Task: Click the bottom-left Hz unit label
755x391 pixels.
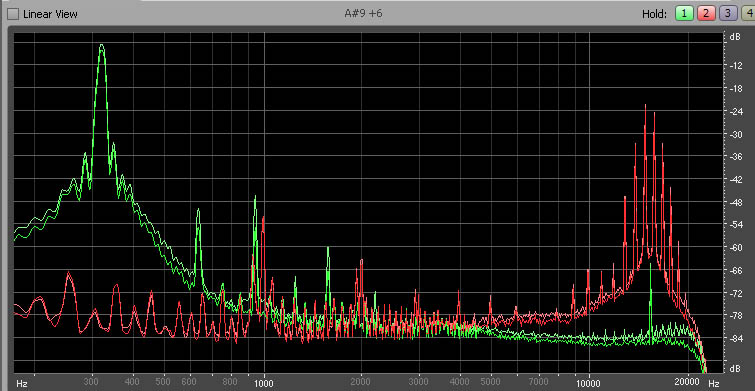Action: tap(22, 384)
